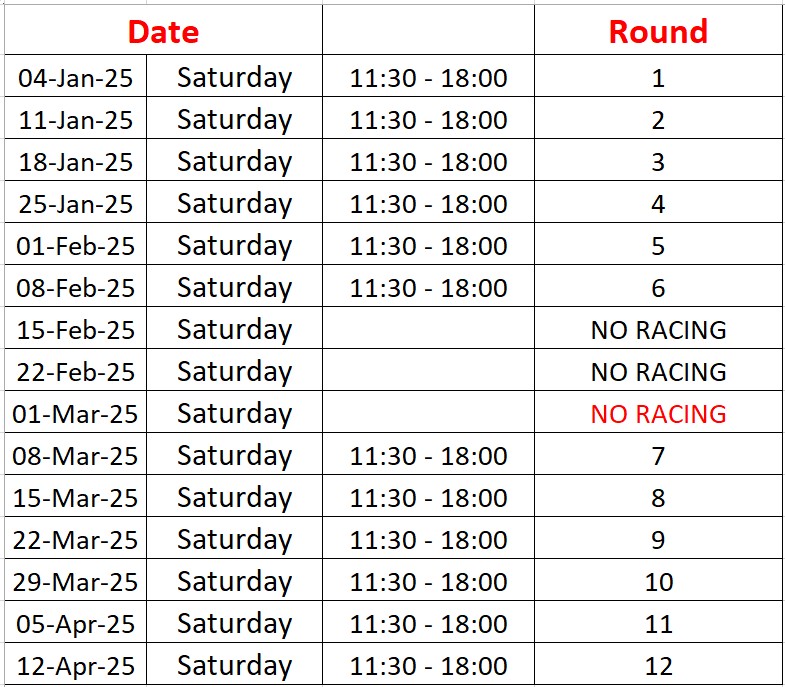Screen dimensions: 785x687
Task: Click the round 12 cell
Action: click(658, 664)
